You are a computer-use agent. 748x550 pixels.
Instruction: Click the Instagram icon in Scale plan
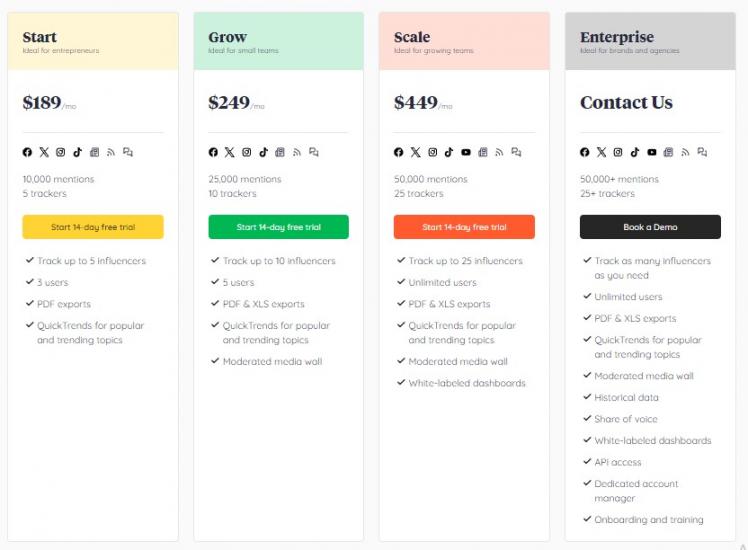click(433, 152)
